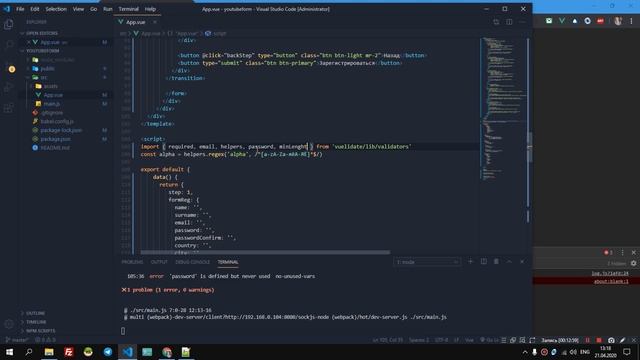Open the Help menu
Viewport: 640px width, 360px height.
[150, 9]
